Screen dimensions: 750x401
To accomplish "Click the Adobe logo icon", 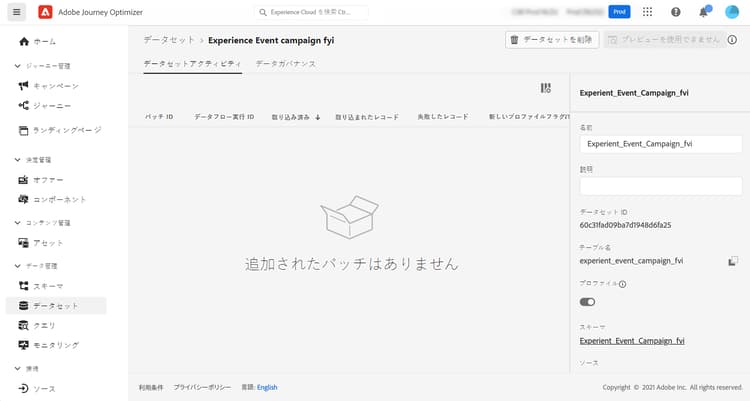I will (x=45, y=12).
